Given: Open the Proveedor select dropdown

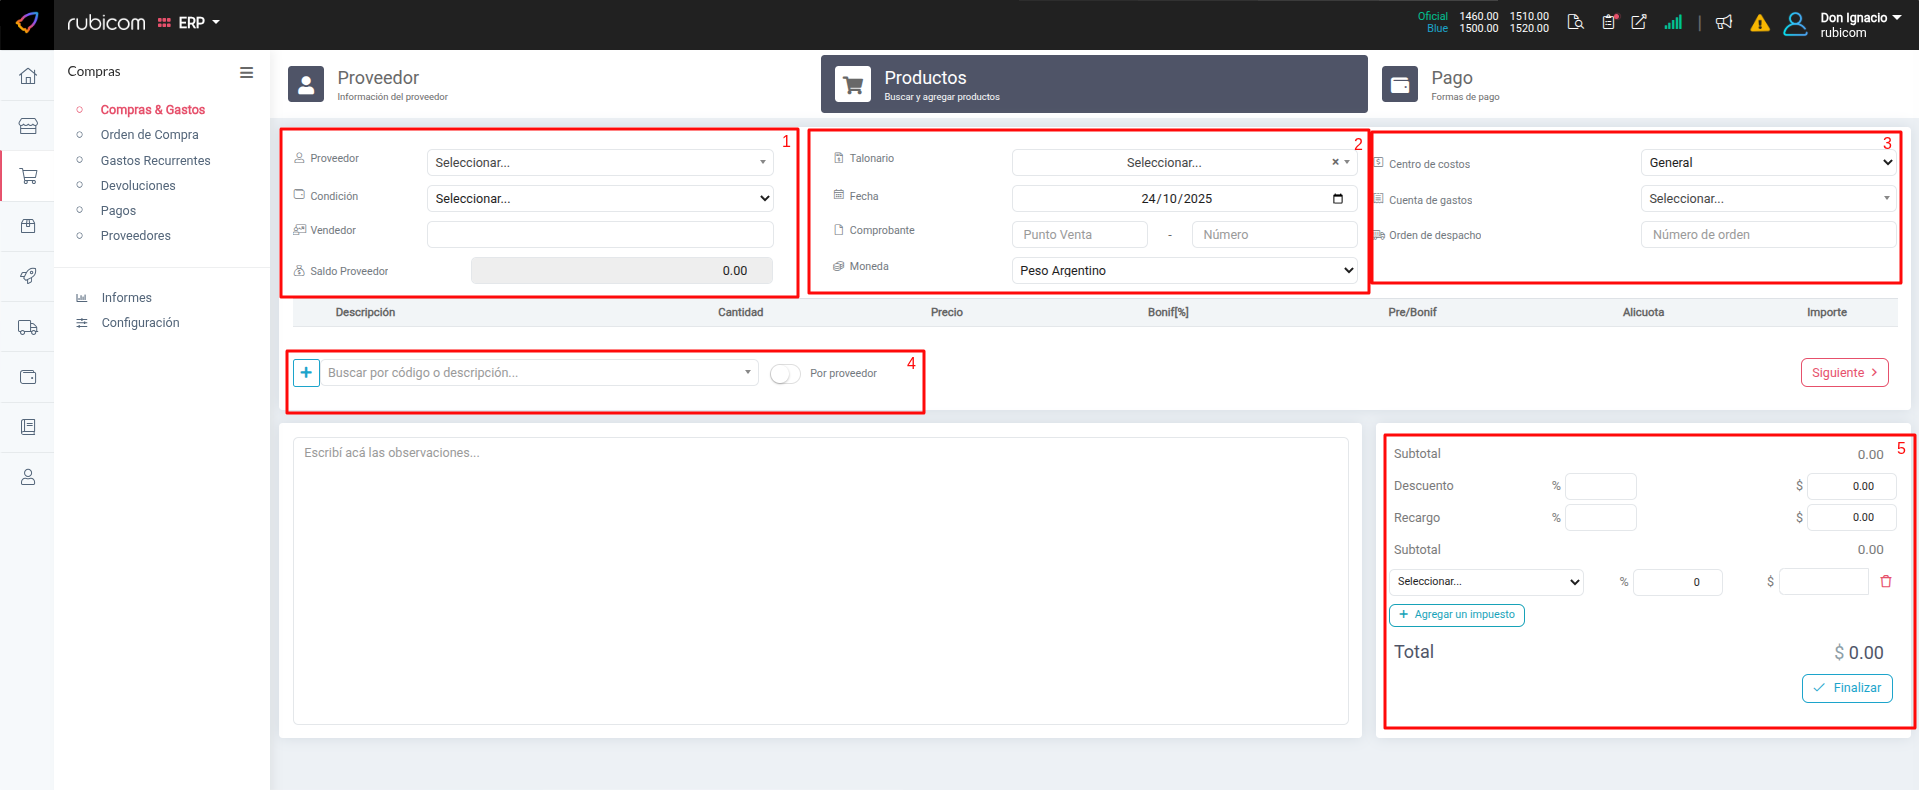Looking at the screenshot, I should click(600, 163).
